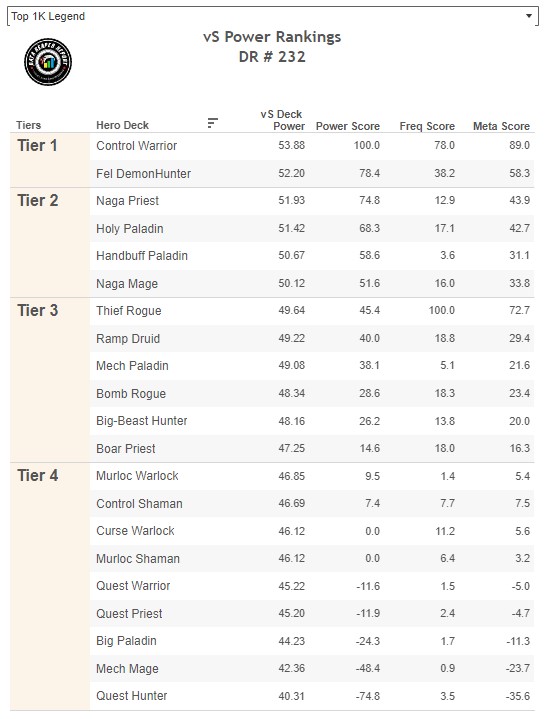This screenshot has height=719, width=550.
Task: Click Thief Rogue's 100.0 Freq Score value
Action: [x=441, y=310]
